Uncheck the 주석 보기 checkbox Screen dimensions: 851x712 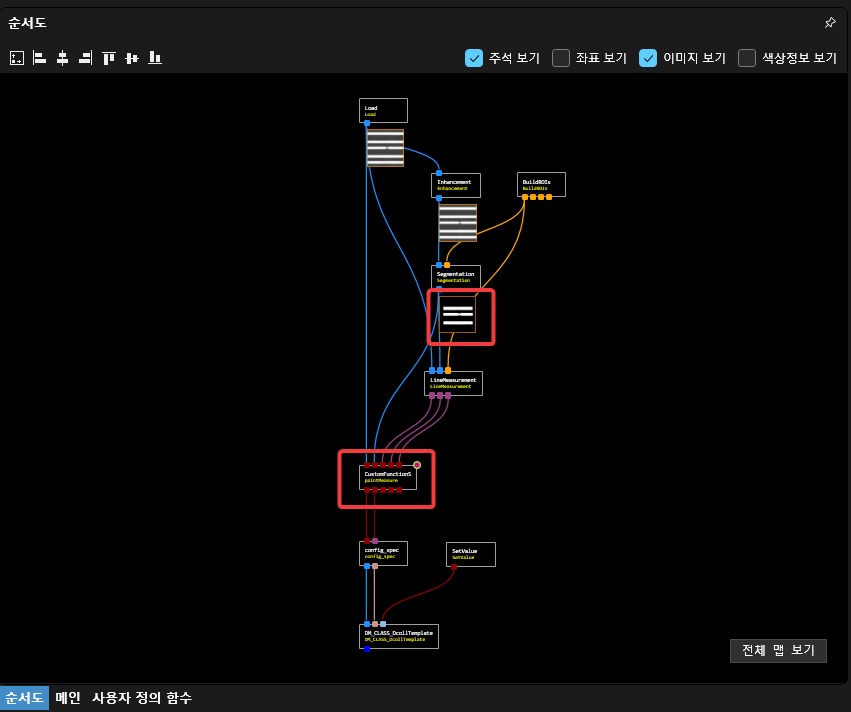coord(474,58)
